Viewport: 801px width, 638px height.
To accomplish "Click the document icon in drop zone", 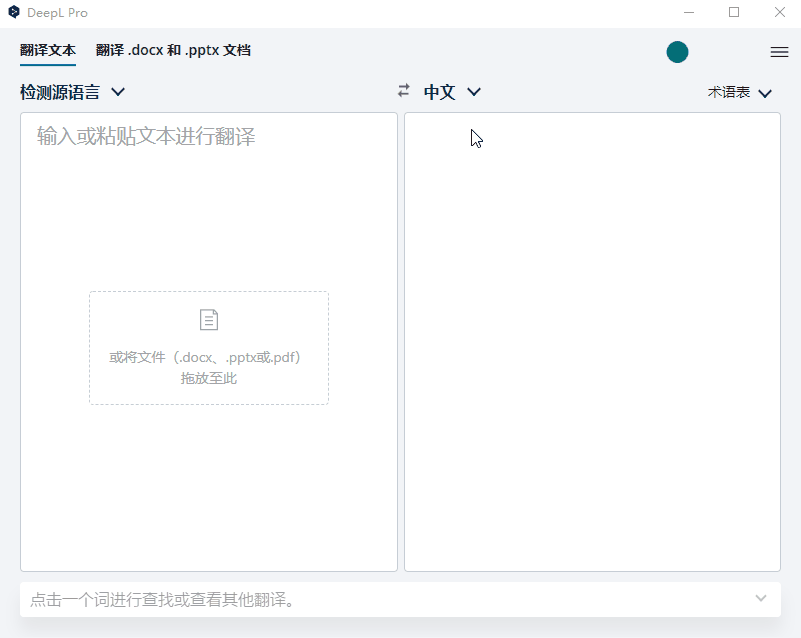I will 209,320.
